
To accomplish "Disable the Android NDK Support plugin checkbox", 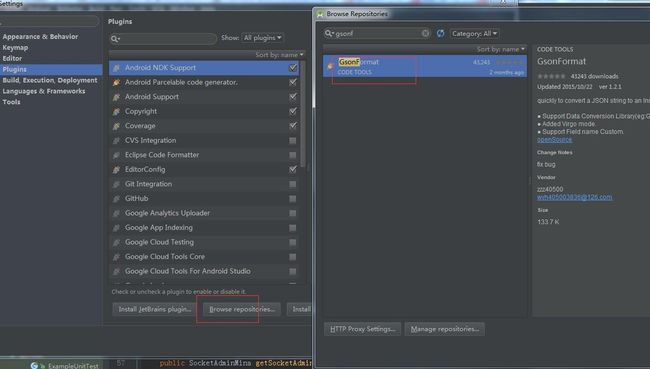I will click(x=293, y=68).
